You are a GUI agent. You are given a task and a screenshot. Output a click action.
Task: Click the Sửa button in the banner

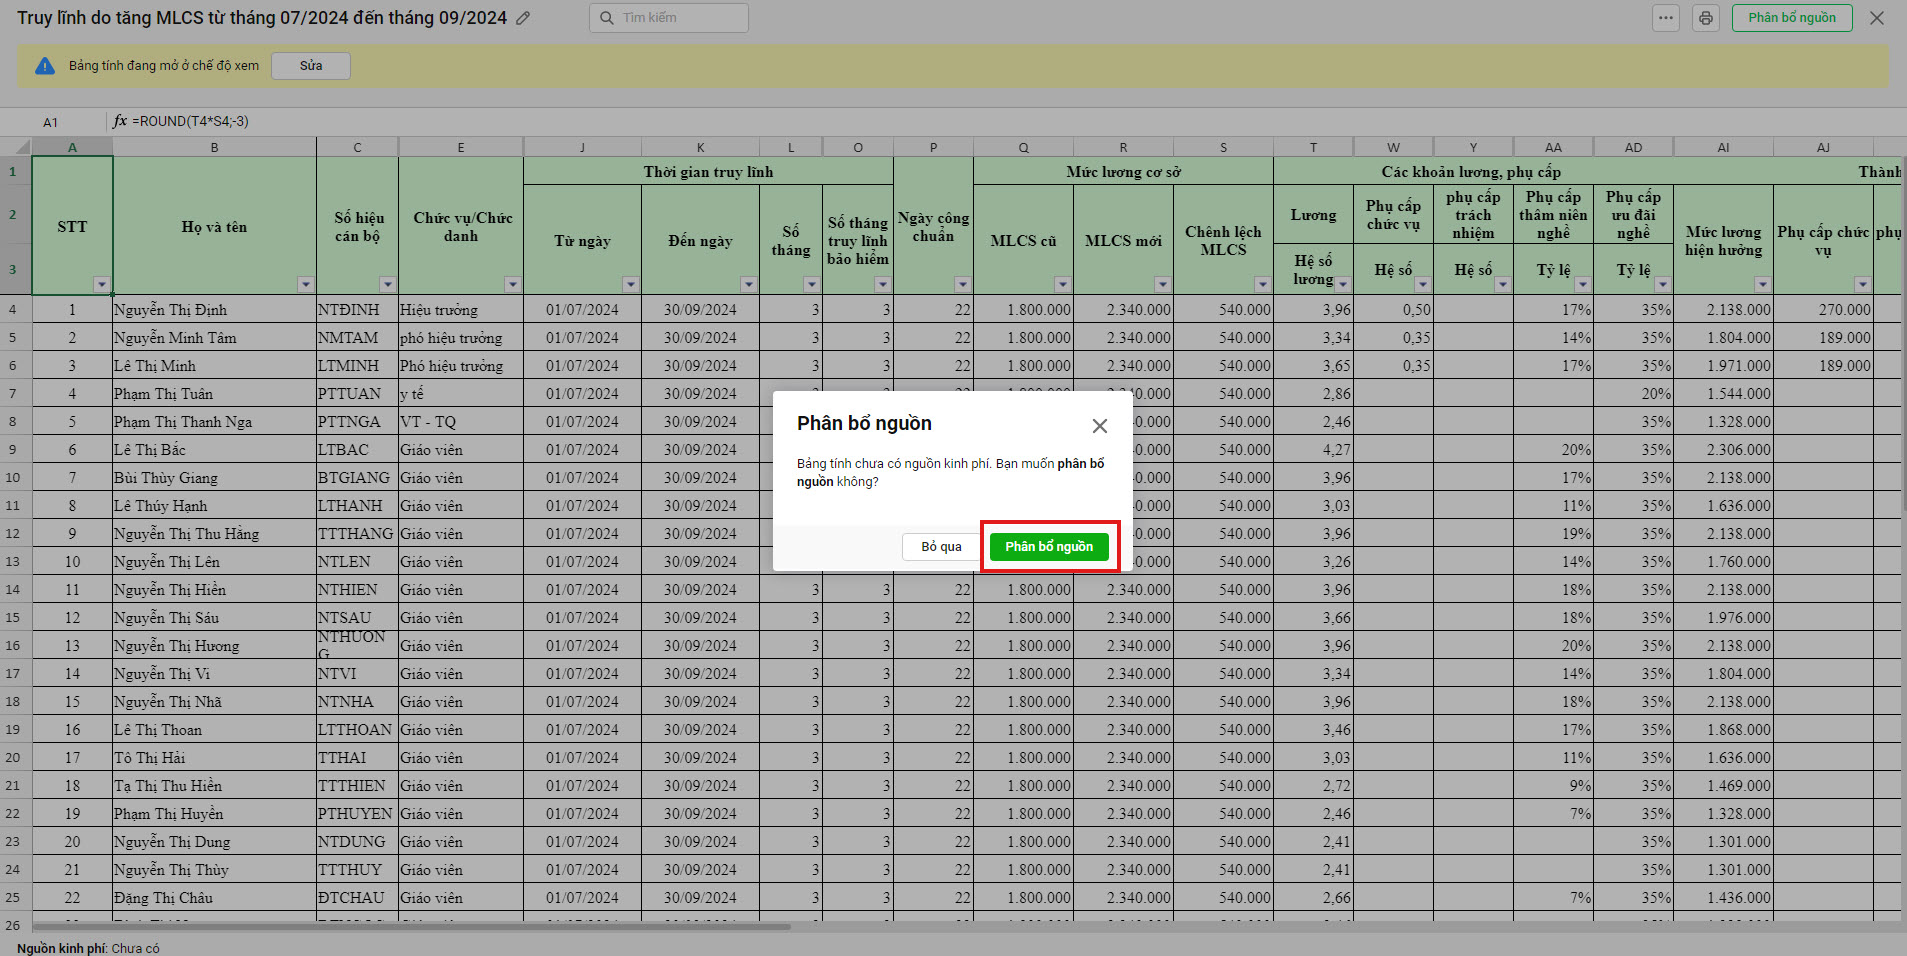tap(311, 66)
